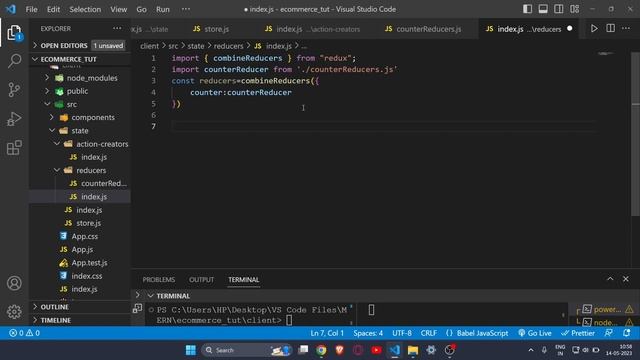
Task: Toggle Secondary Side Bar layout icon
Action: click(558, 9)
